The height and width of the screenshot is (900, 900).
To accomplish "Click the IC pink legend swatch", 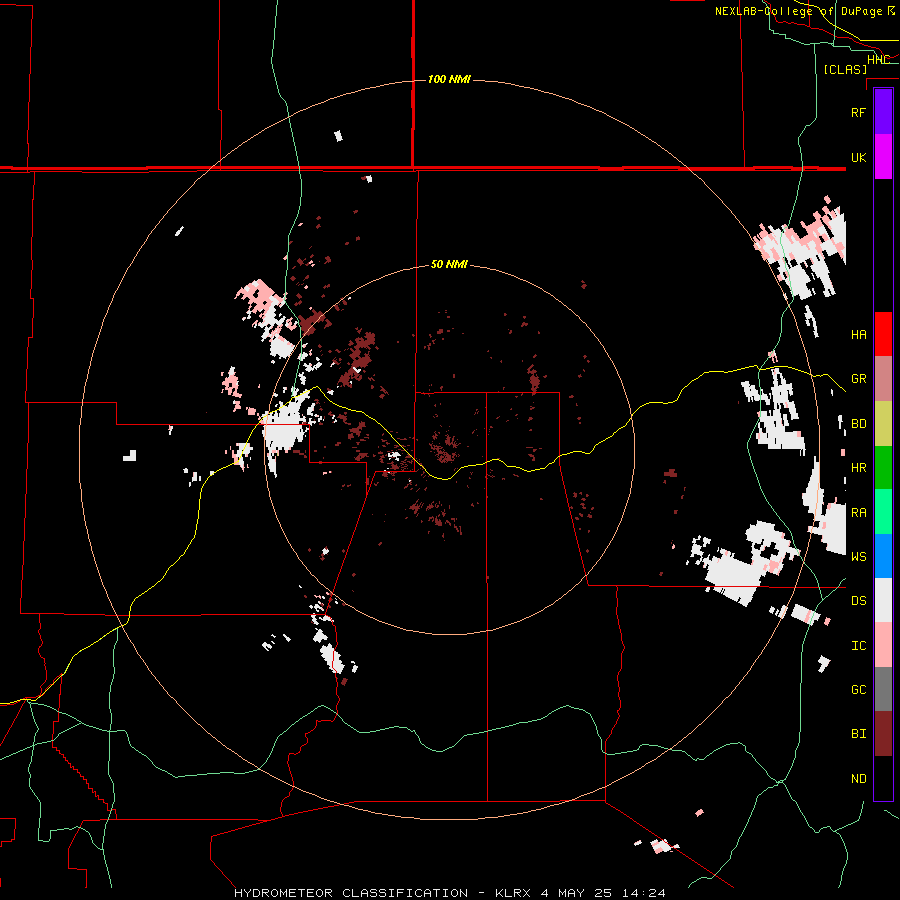I will (x=883, y=645).
